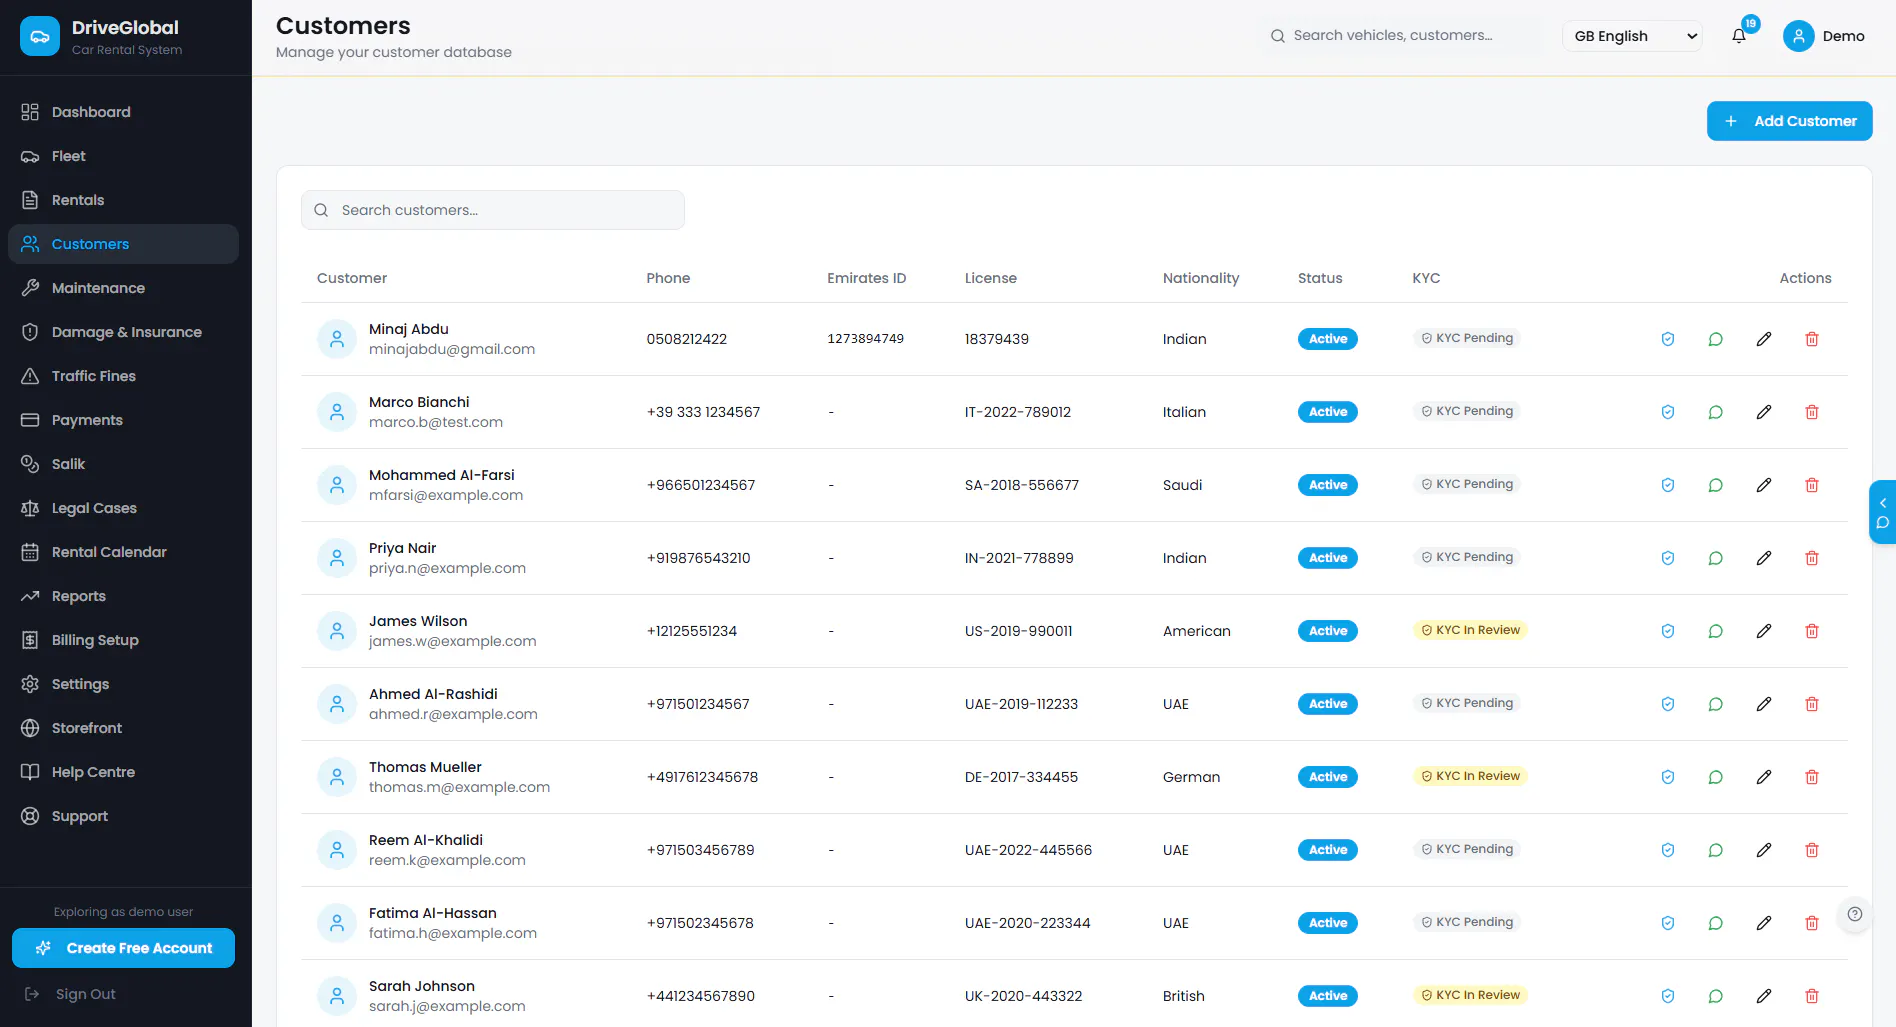Edit Thomas Mueller with pencil icon
Image resolution: width=1896 pixels, height=1027 pixels.
1763,777
